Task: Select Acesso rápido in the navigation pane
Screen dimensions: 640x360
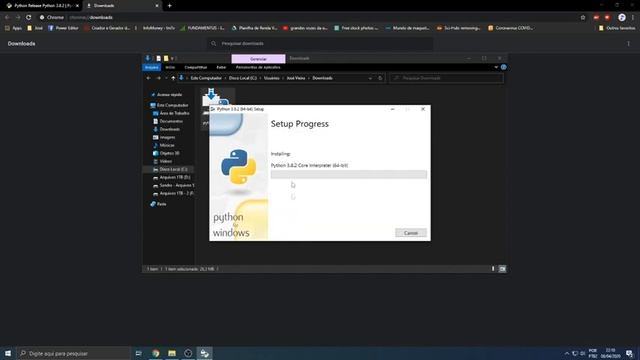Action: pos(169,95)
